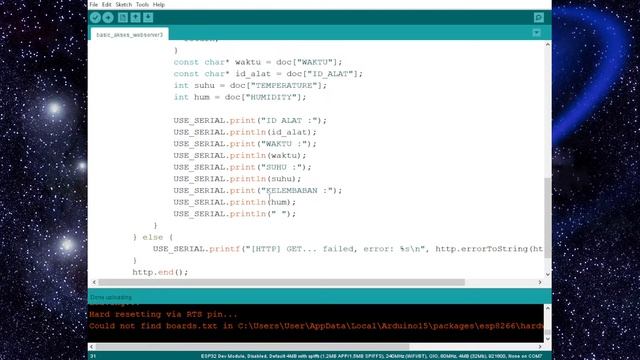Click the 'http.end();' code line

click(160, 272)
